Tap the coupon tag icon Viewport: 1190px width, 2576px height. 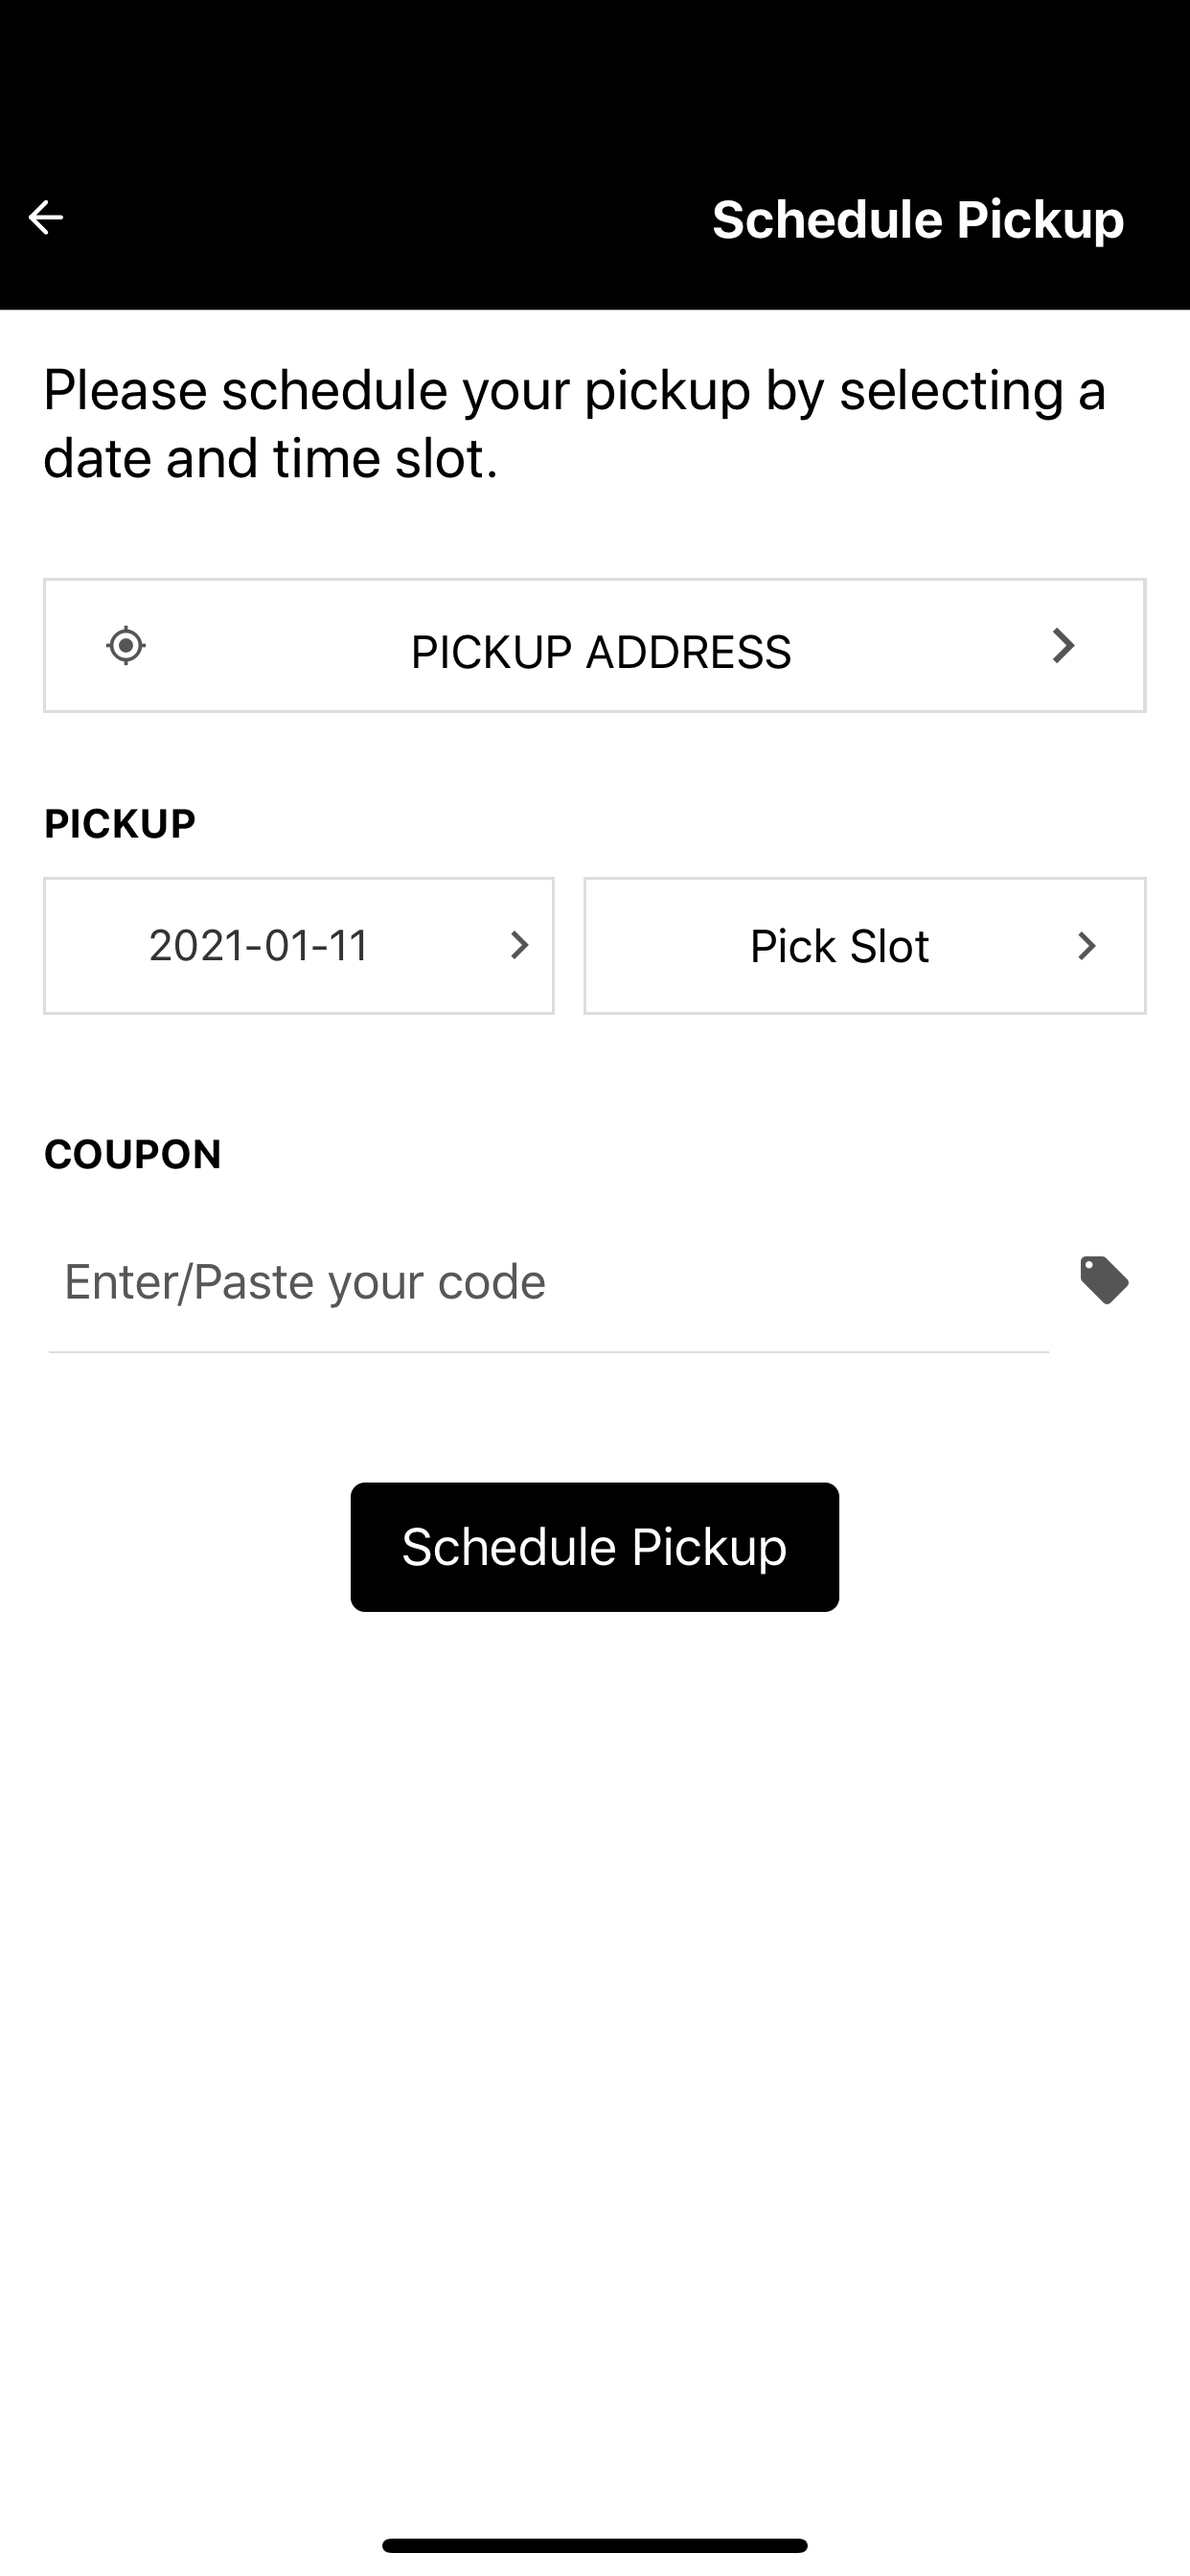1104,1280
